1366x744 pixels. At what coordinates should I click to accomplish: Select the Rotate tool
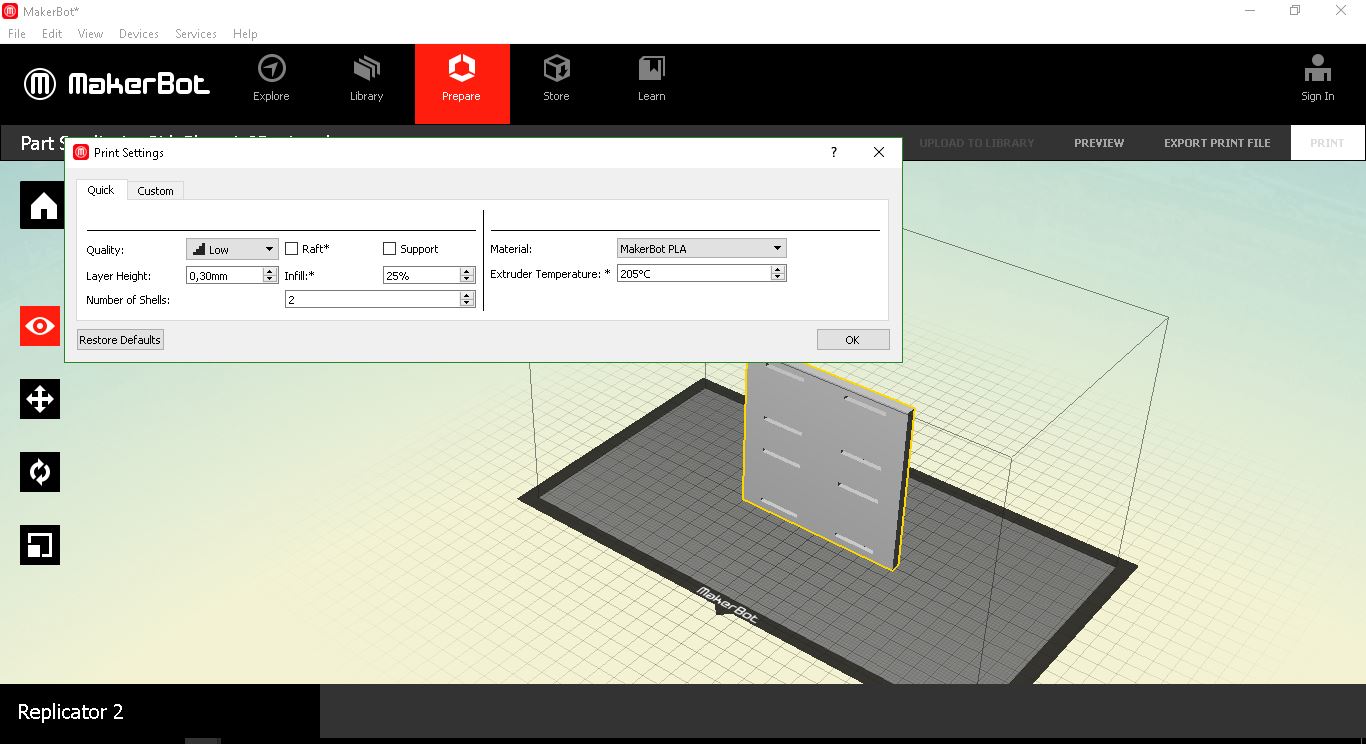pyautogui.click(x=40, y=472)
